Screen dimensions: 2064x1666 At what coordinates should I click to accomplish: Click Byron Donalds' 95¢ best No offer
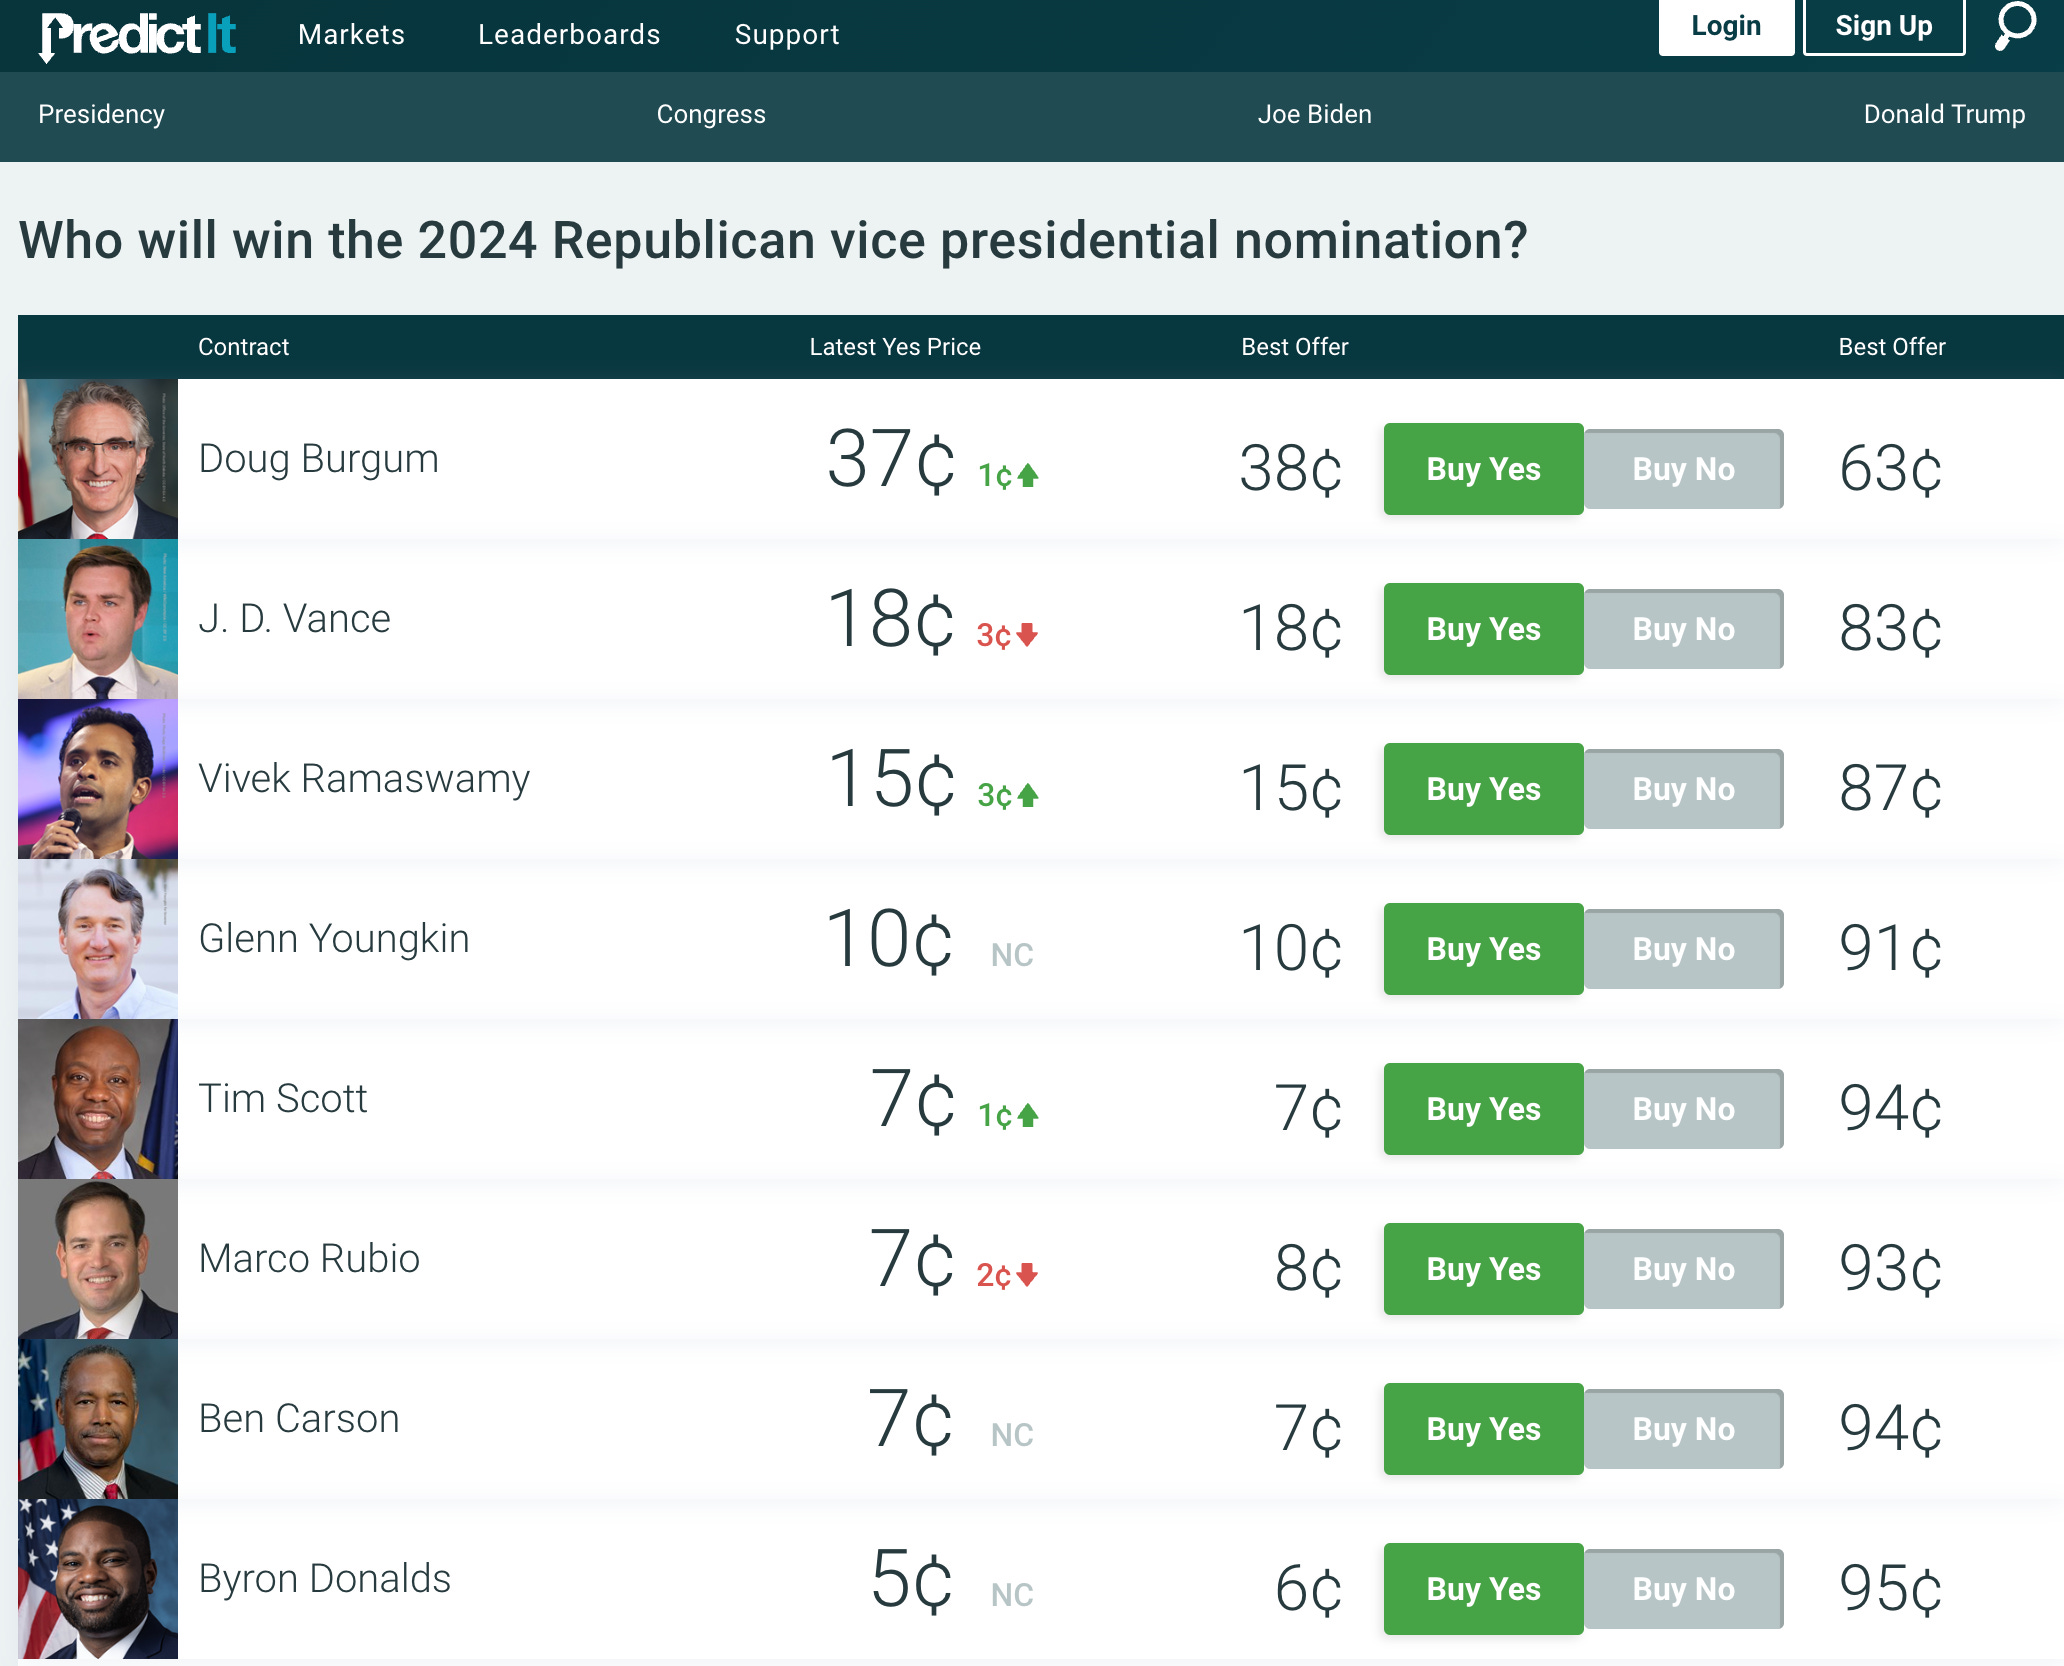pyautogui.click(x=1890, y=1589)
